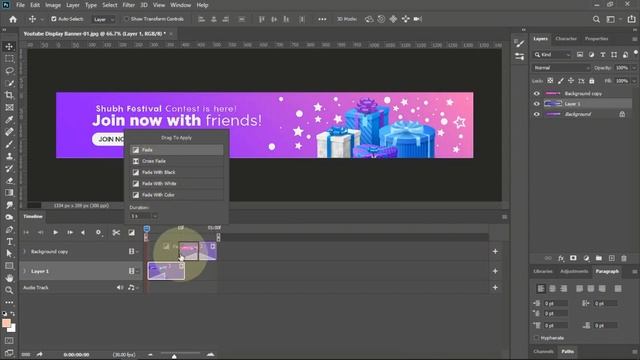640x360 pixels.
Task: Select the Lasso tool
Action: point(9,71)
